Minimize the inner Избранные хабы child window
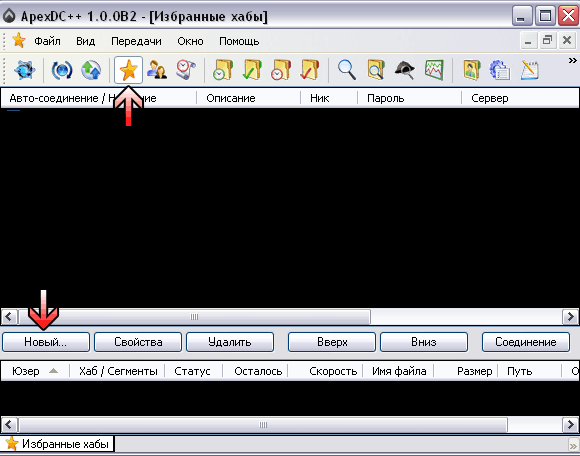Image resolution: width=580 pixels, height=456 pixels. (529, 41)
